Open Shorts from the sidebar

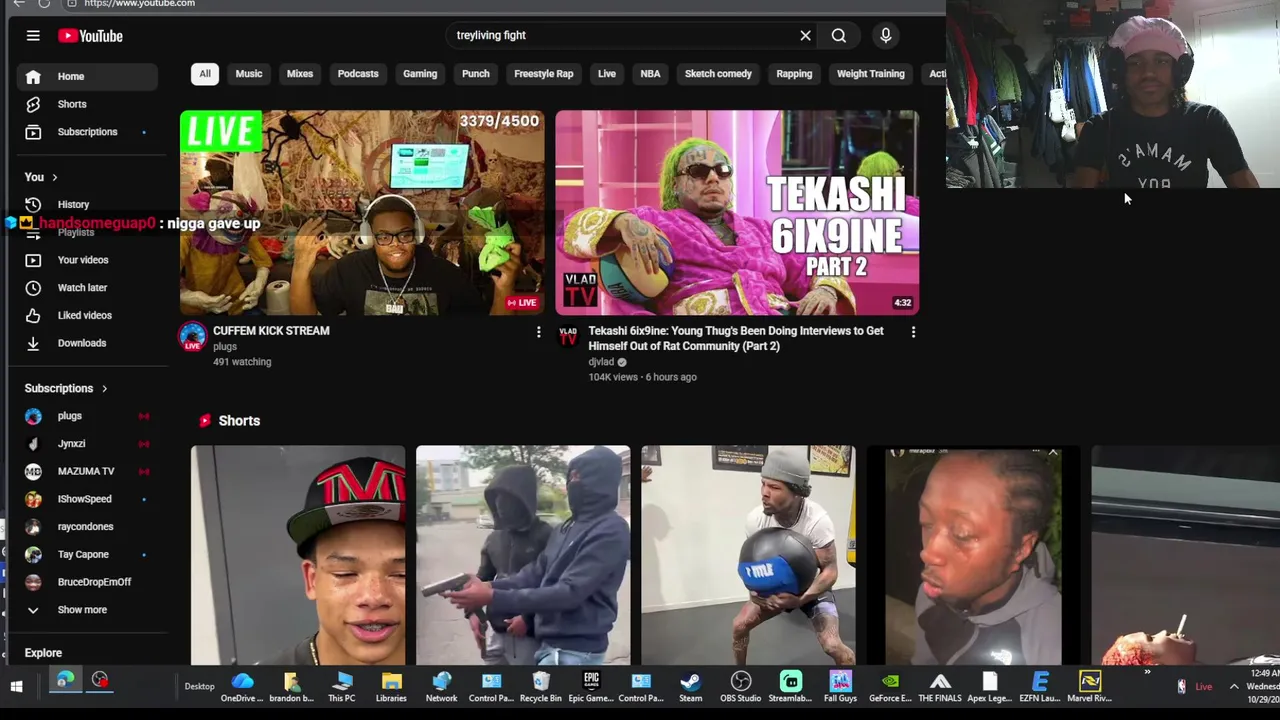click(87, 104)
